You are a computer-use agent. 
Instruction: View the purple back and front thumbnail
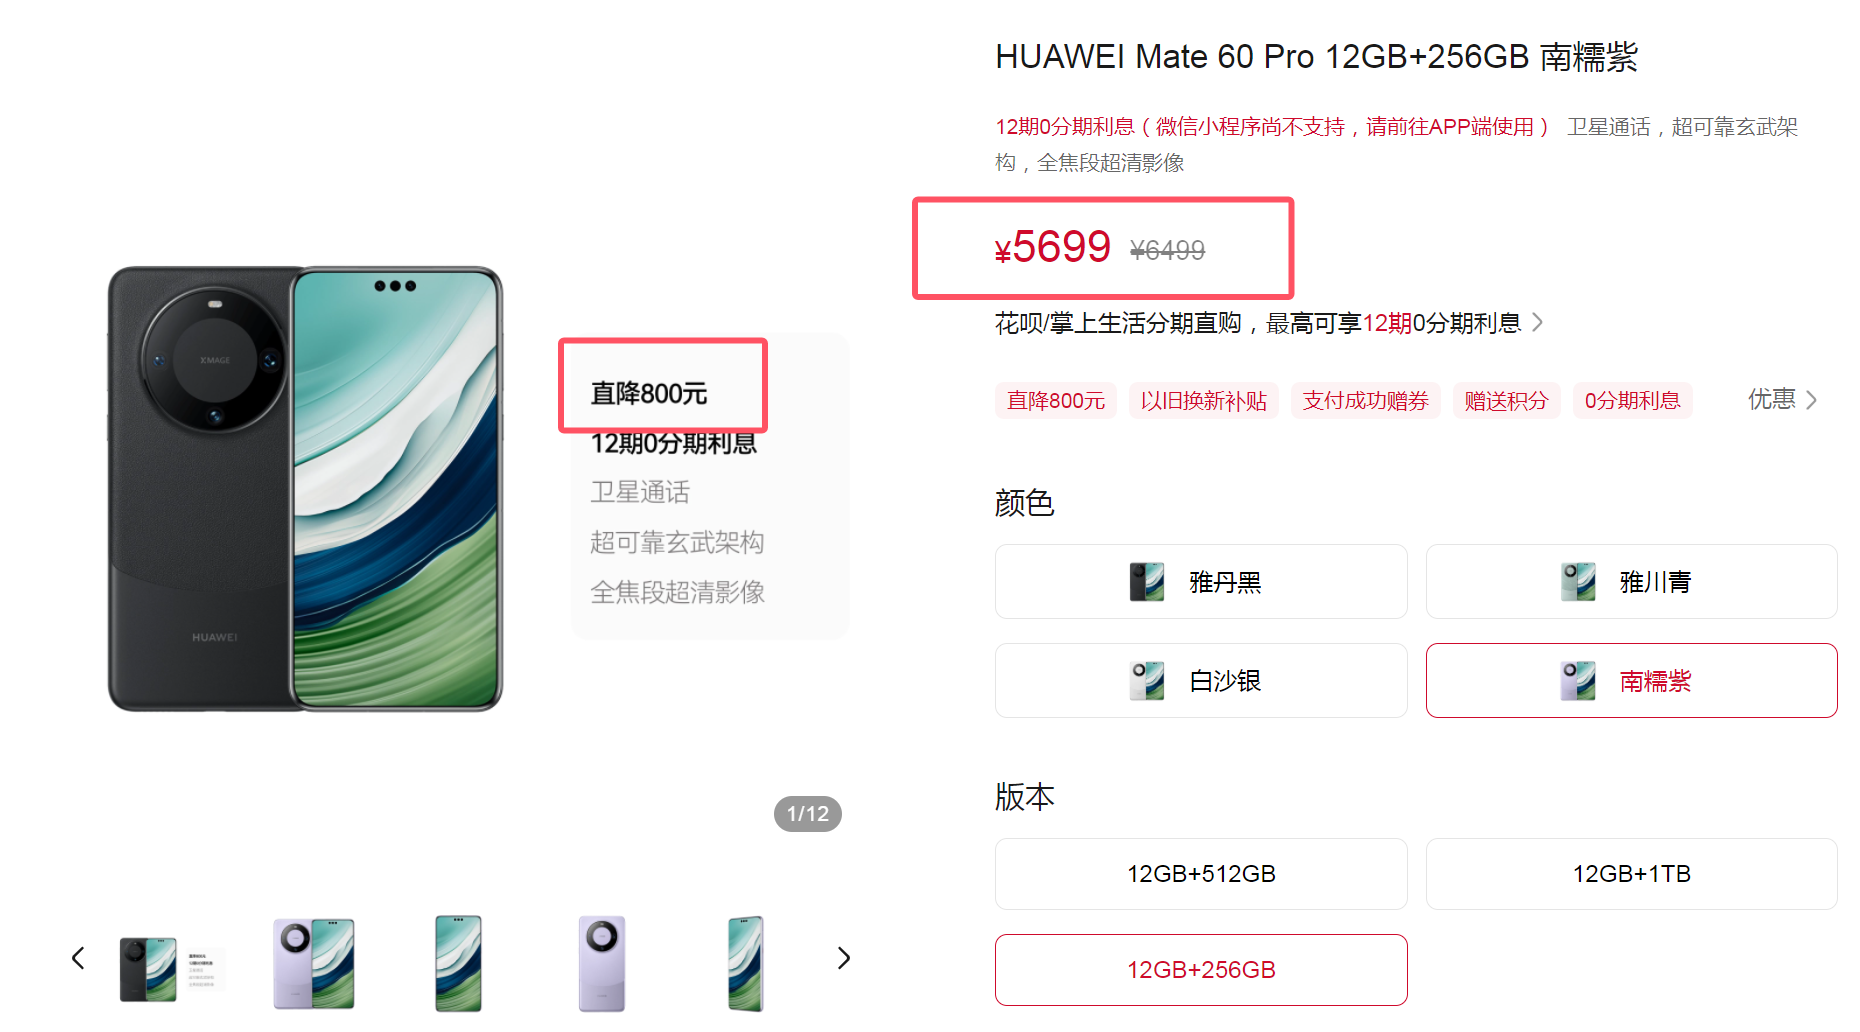click(x=314, y=964)
